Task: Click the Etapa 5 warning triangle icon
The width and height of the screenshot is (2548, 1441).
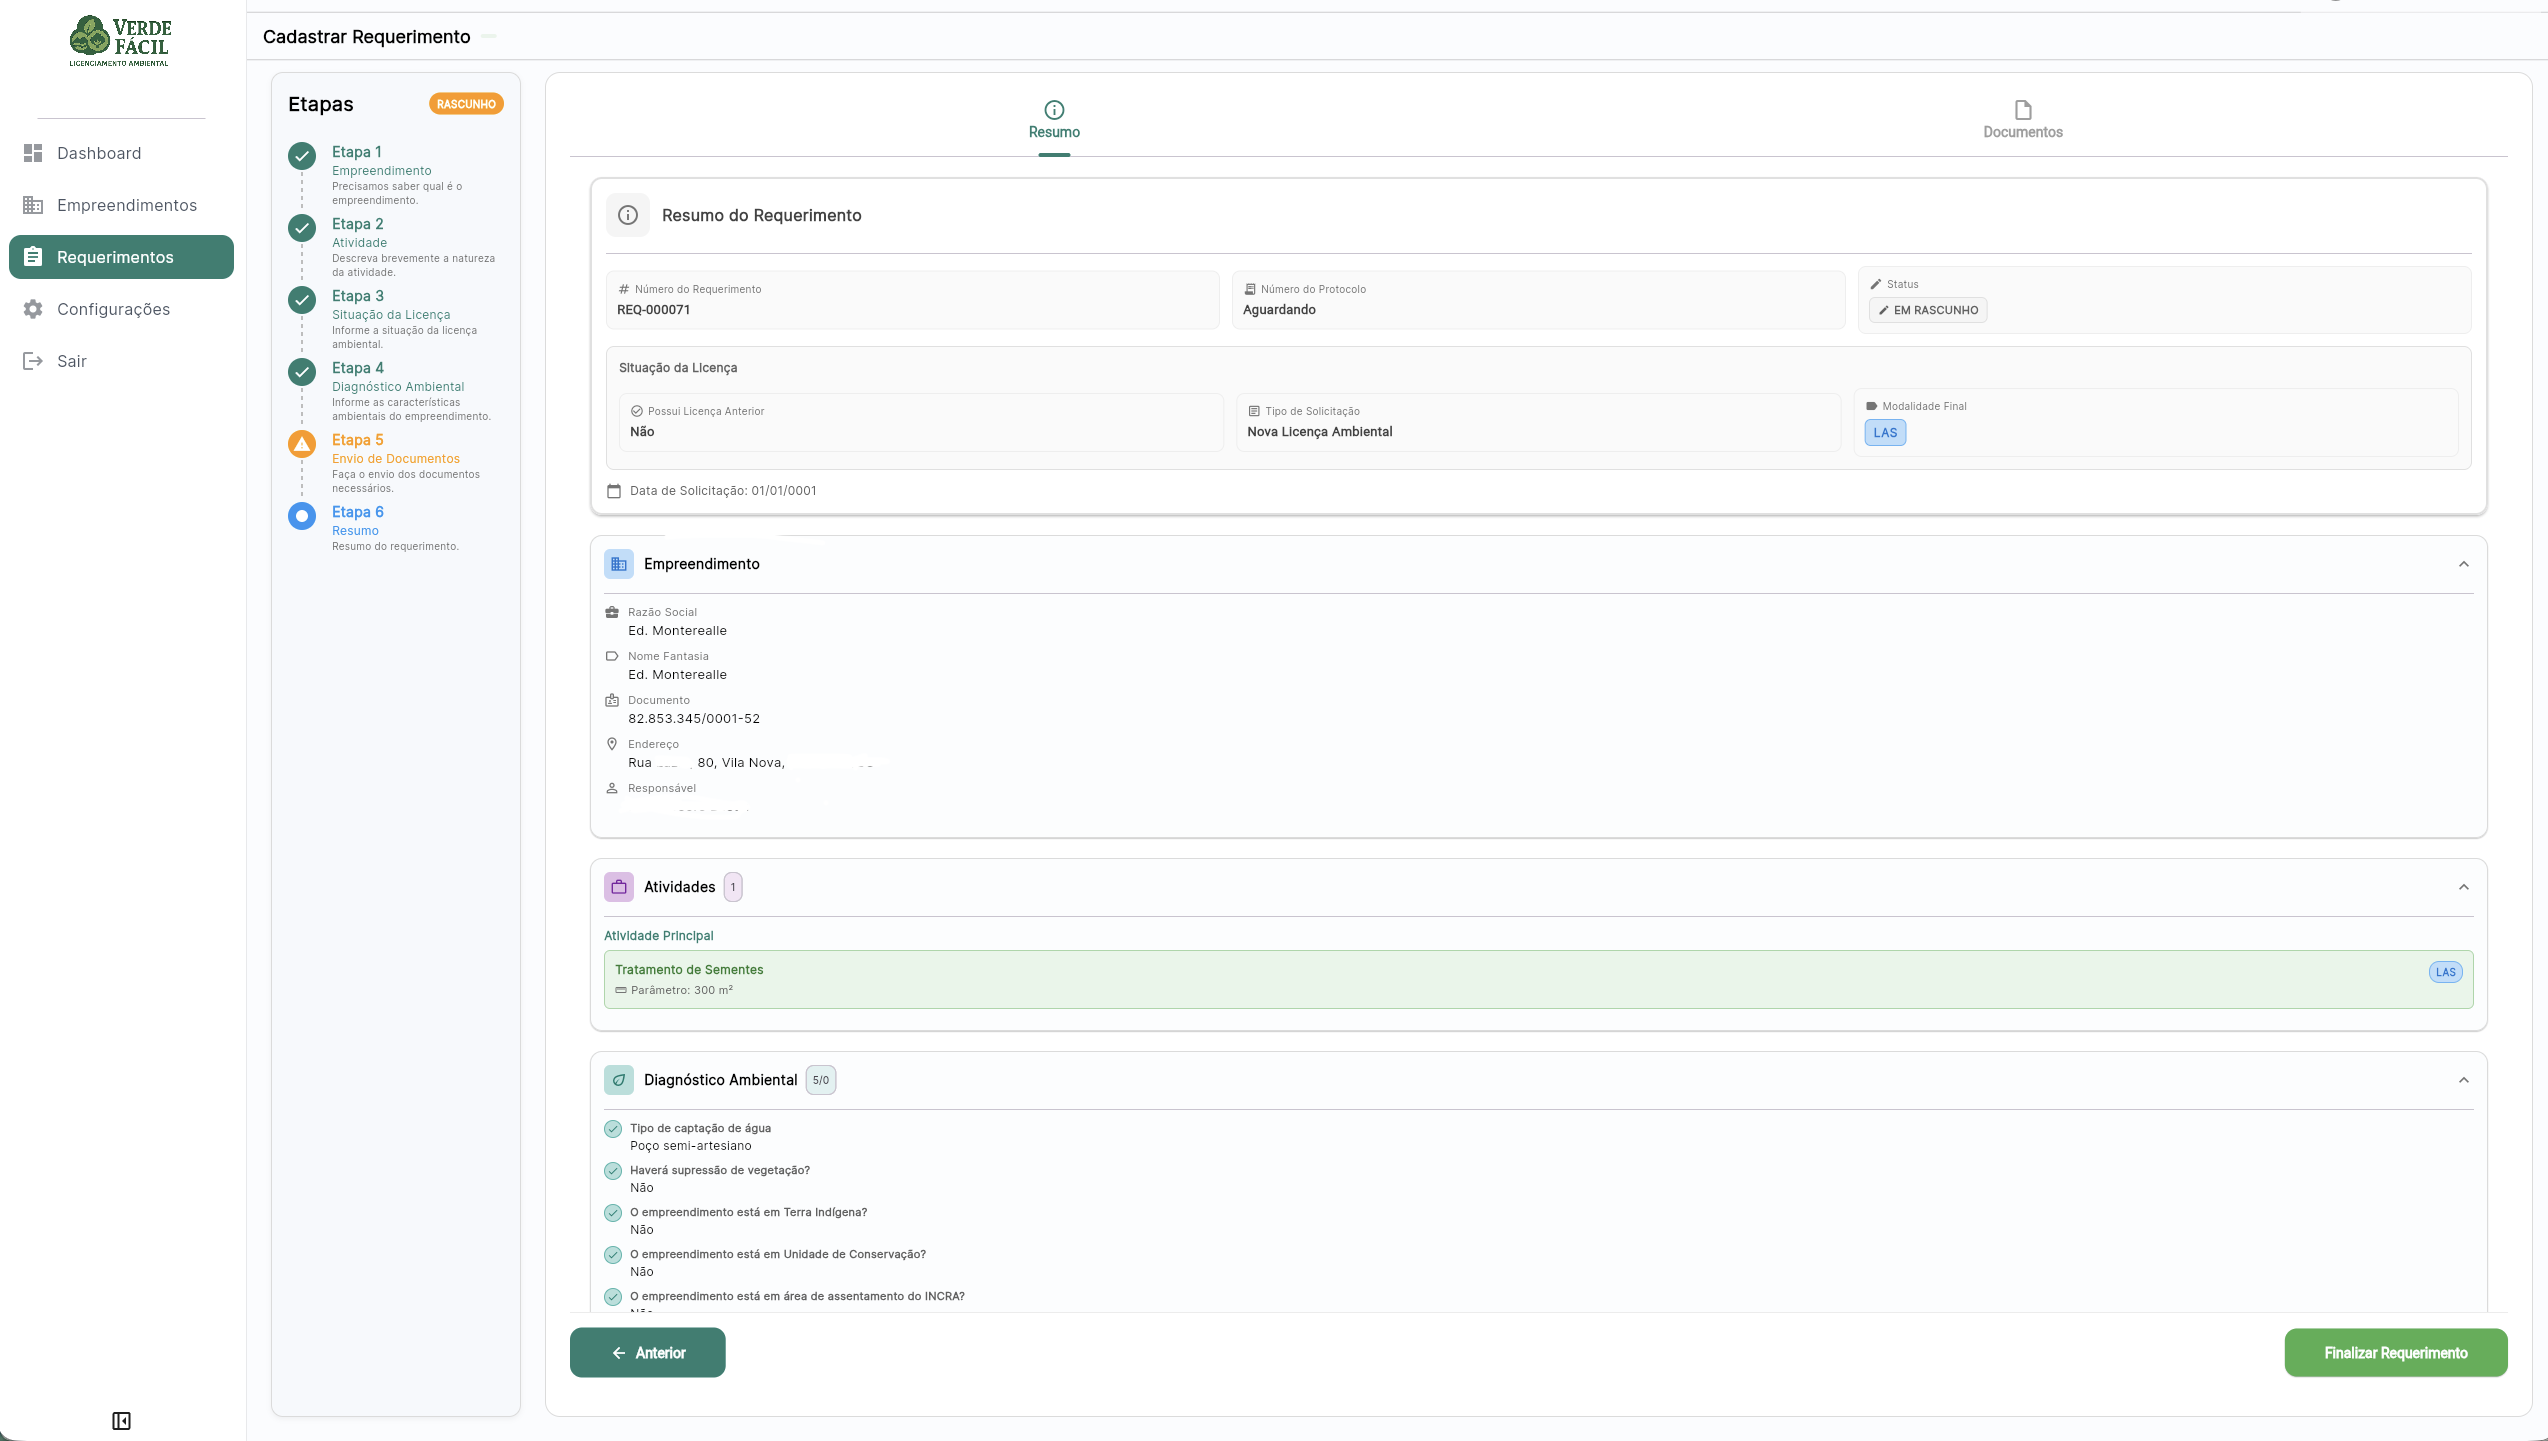Action: point(302,444)
